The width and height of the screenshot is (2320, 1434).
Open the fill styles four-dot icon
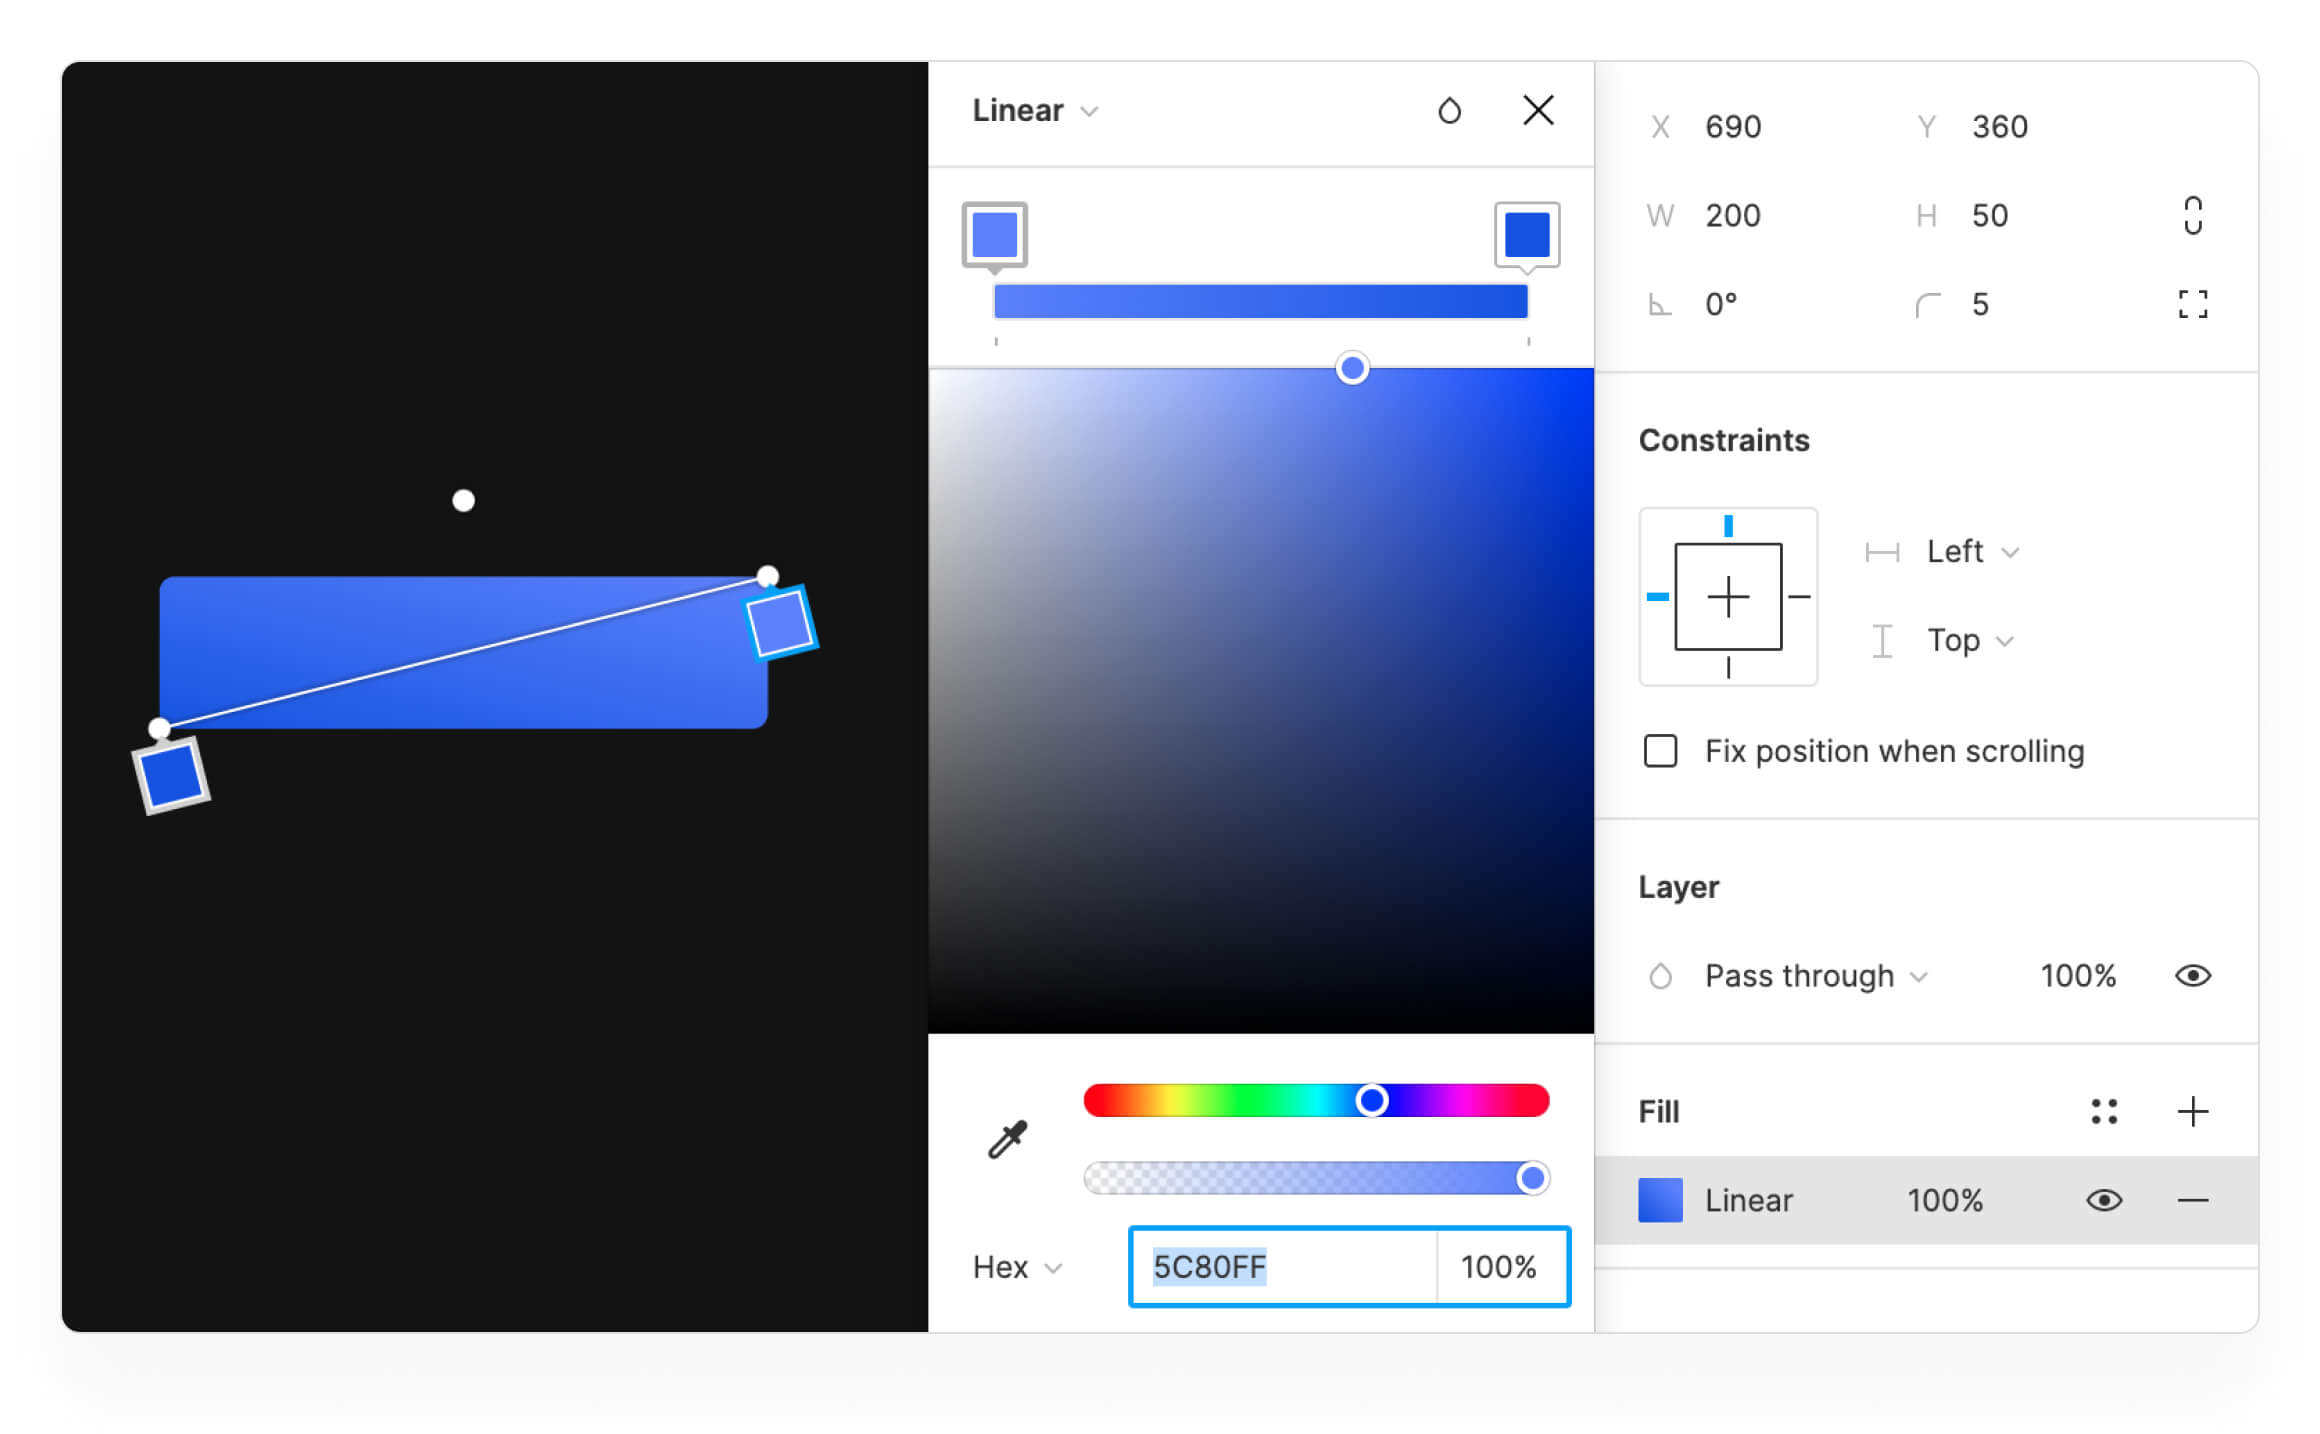[x=2103, y=1111]
